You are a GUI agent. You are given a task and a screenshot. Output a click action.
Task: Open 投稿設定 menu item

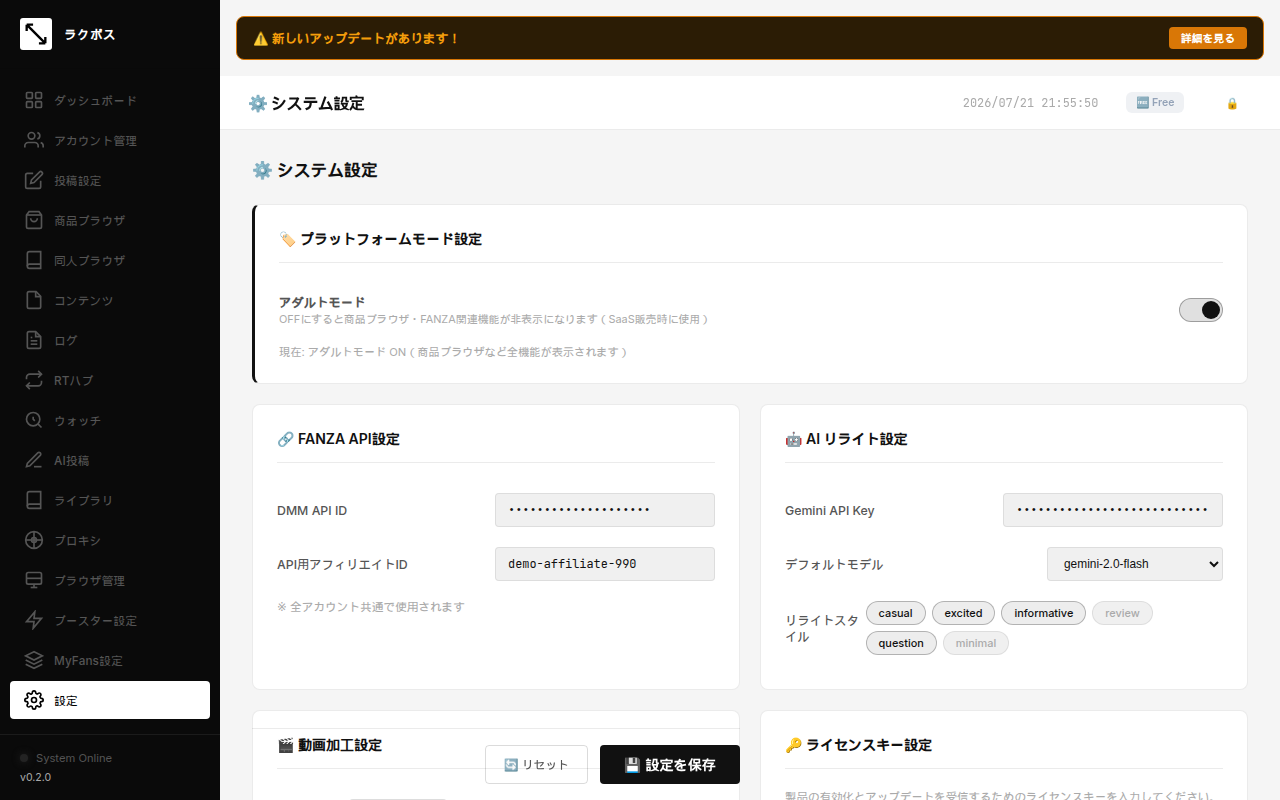tap(110, 180)
